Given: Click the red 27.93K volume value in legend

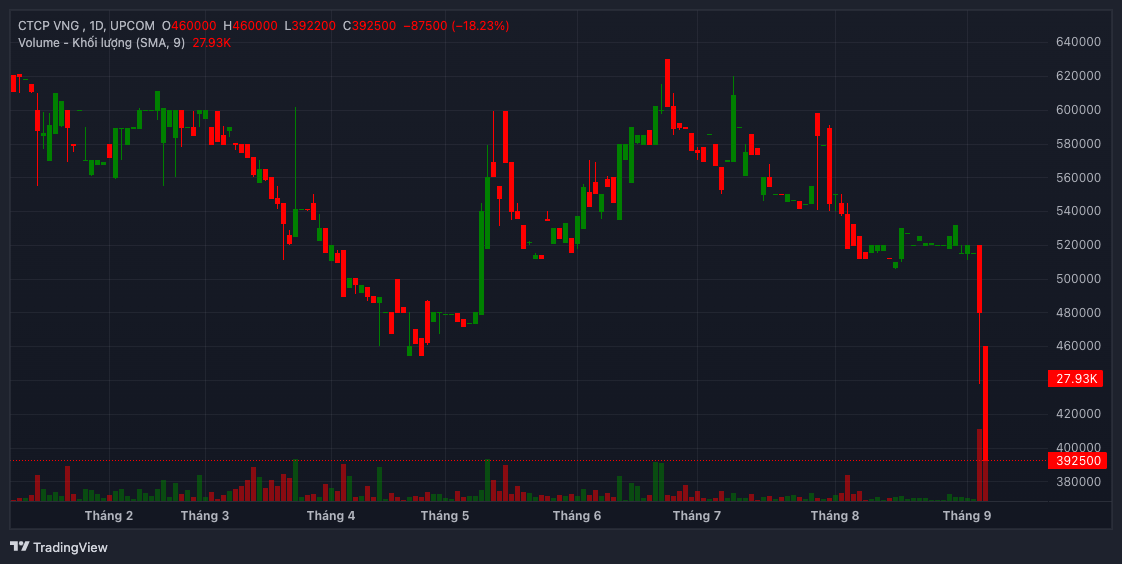Looking at the screenshot, I should (x=212, y=42).
